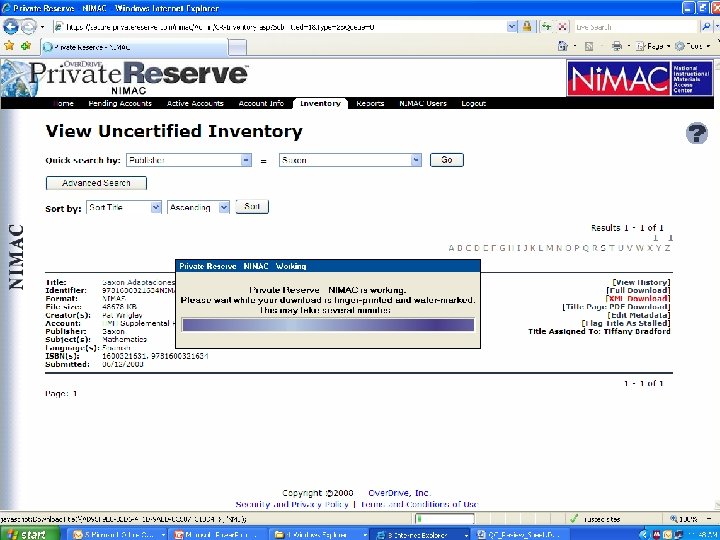
Task: Open the Account Info navigation item
Action: point(261,103)
